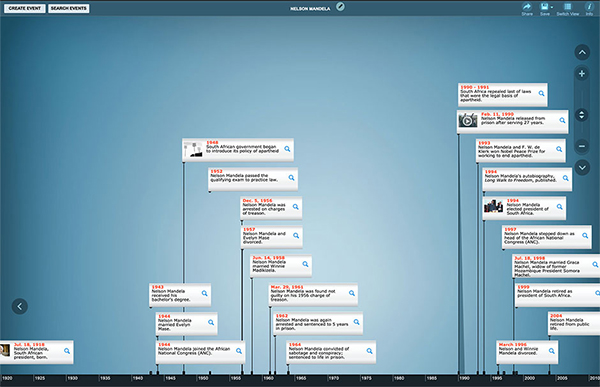Viewport: 600px width, 387px height.
Task: Magnify the 1957 Evelyn Mase divorce event
Action: pos(296,235)
